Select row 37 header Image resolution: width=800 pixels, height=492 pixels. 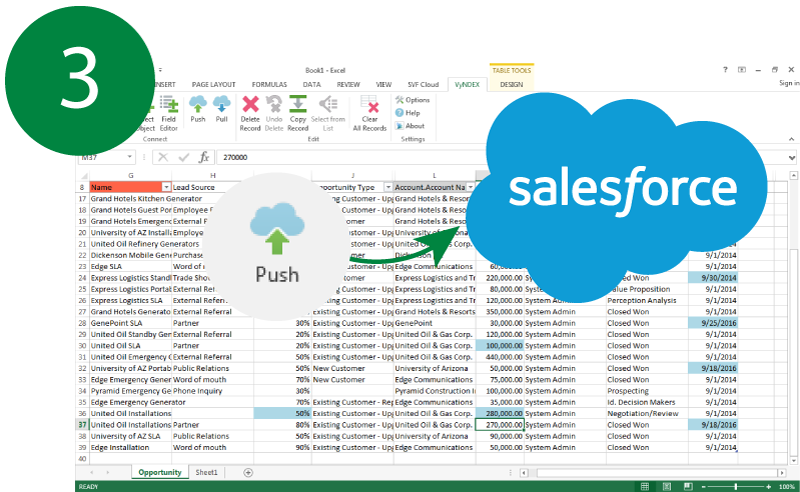(x=82, y=425)
